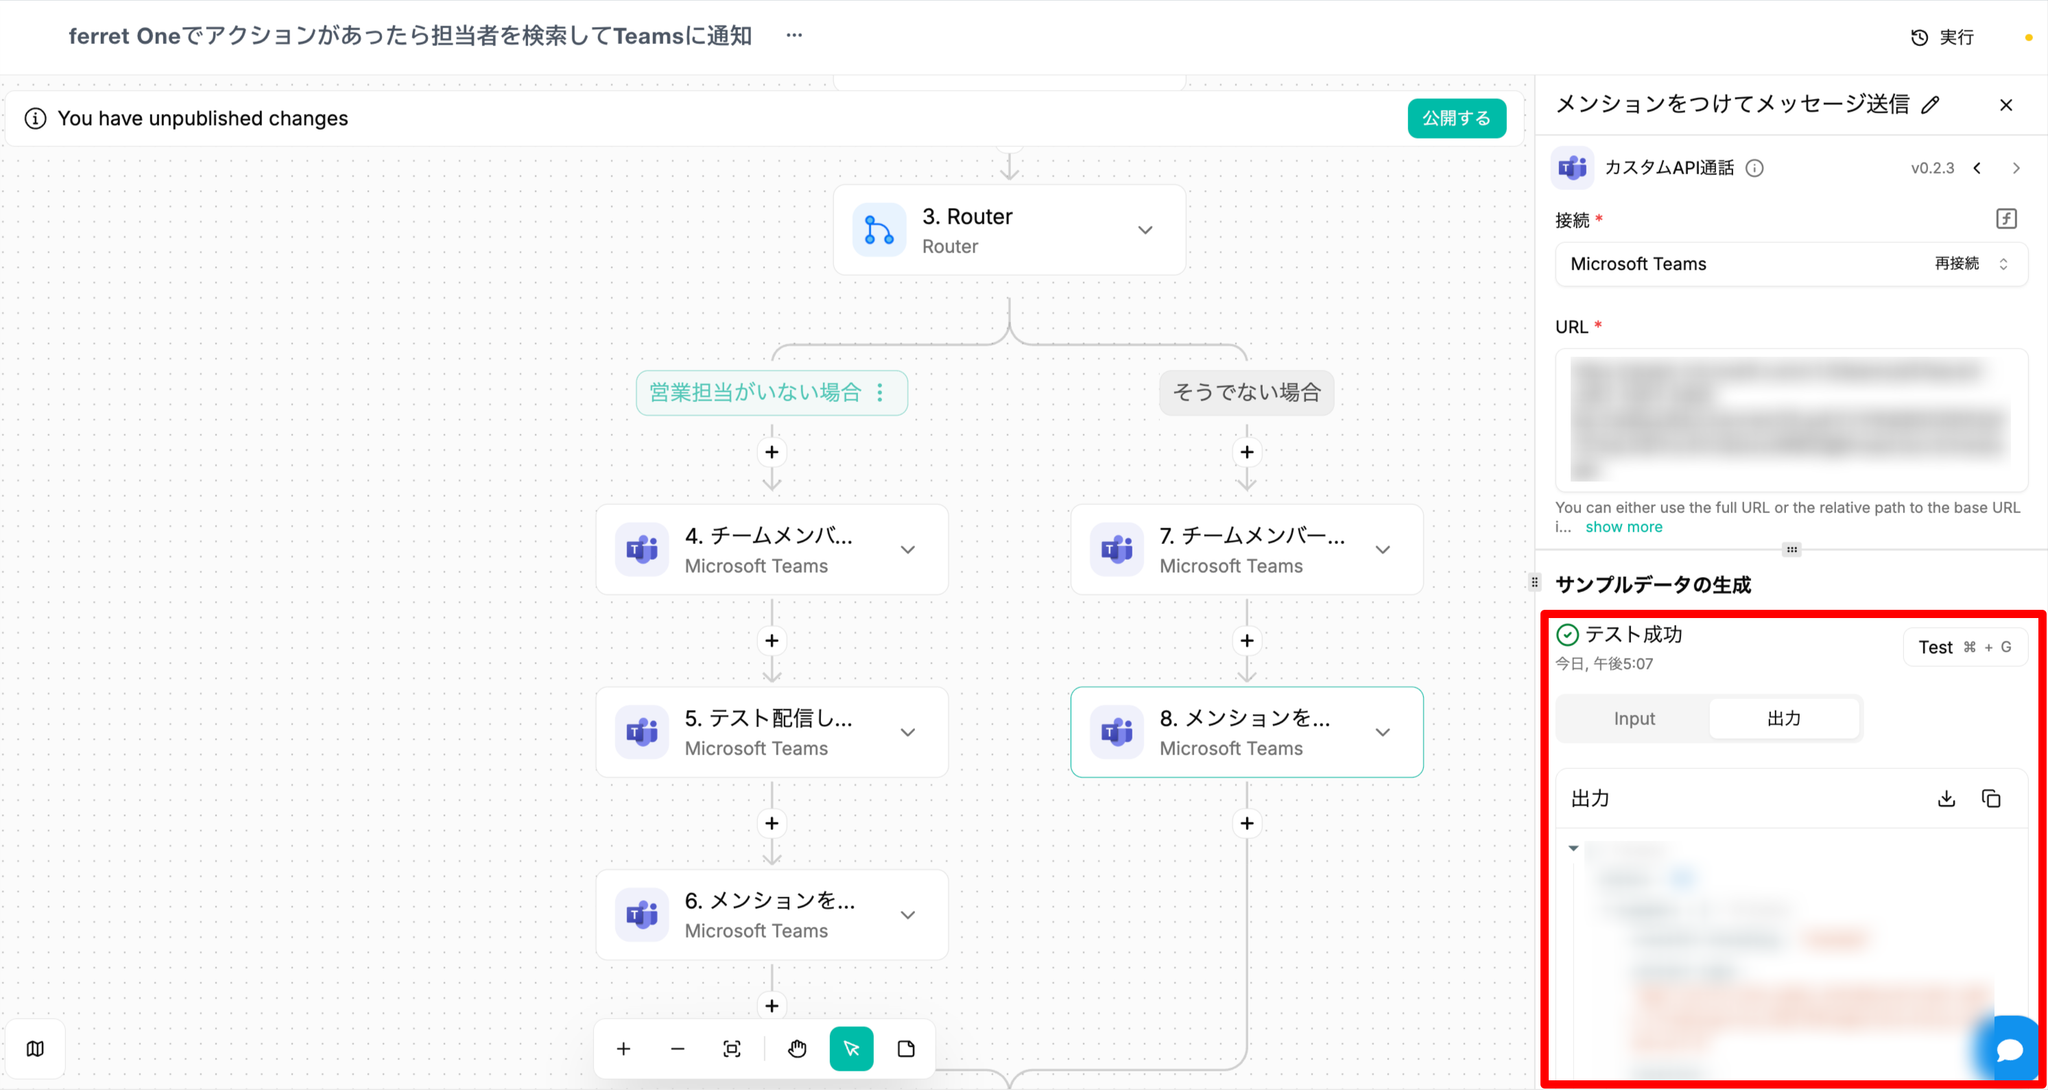This screenshot has height=1090, width=2048.
Task: Expand step 8 メンションを chevron
Action: tap(1383, 732)
